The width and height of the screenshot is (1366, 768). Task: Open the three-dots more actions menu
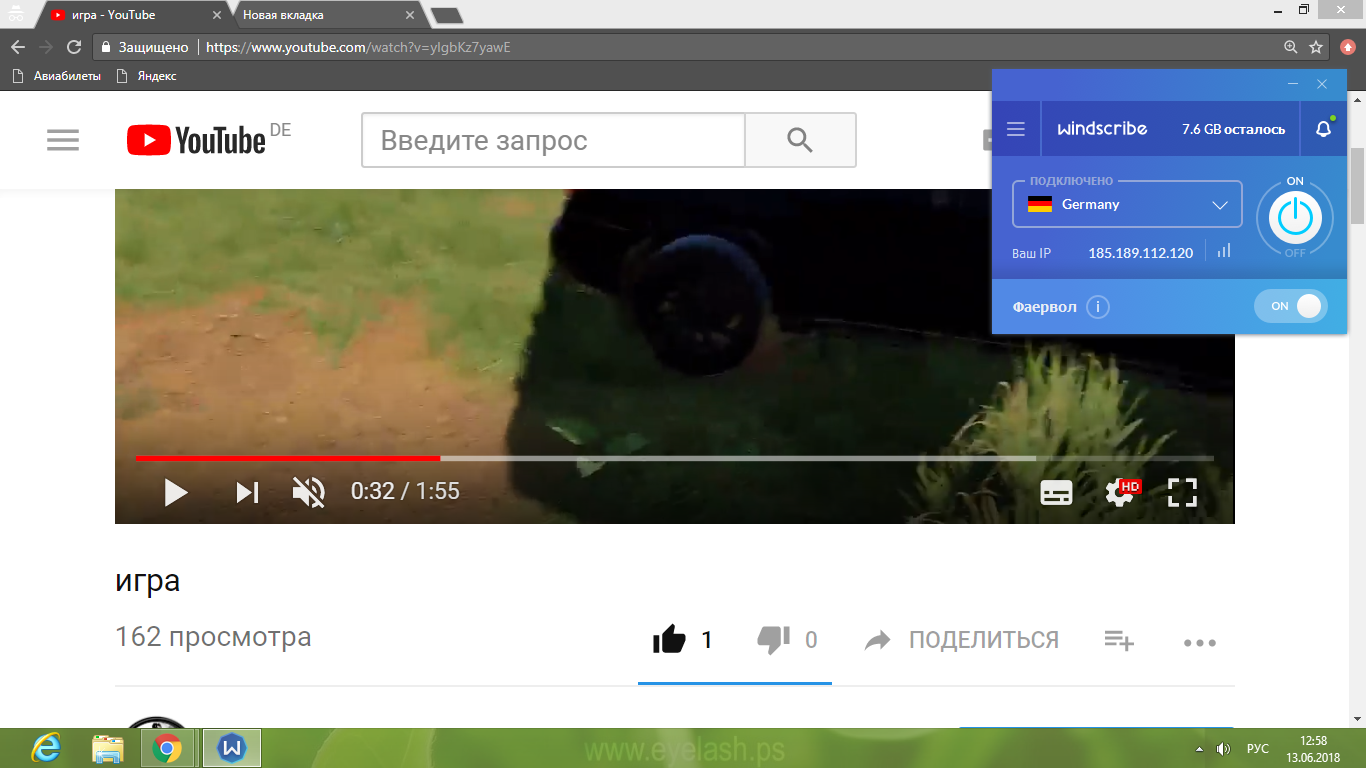coord(1199,643)
